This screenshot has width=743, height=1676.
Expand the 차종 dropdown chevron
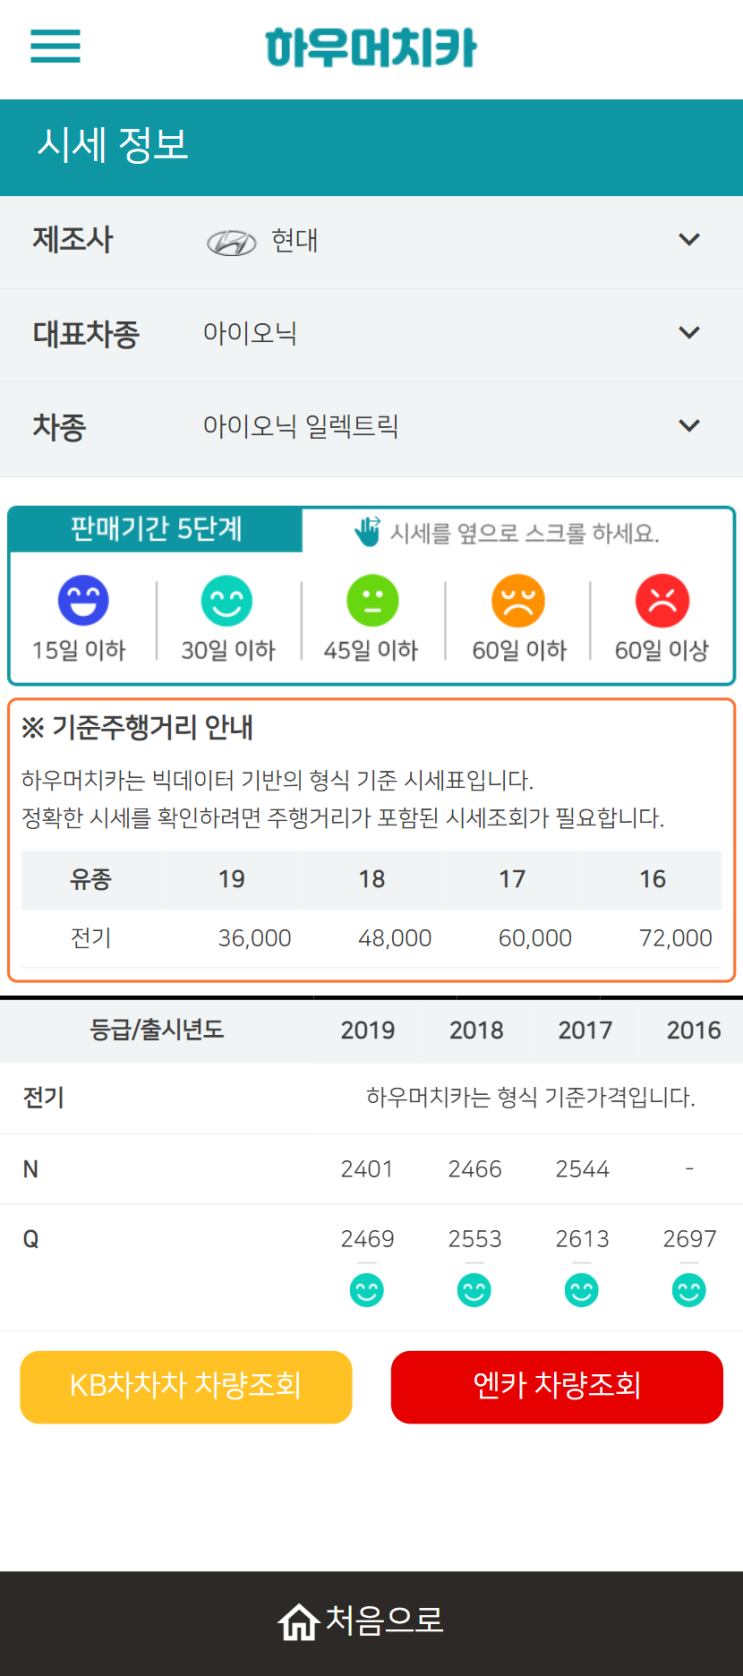[689, 426]
